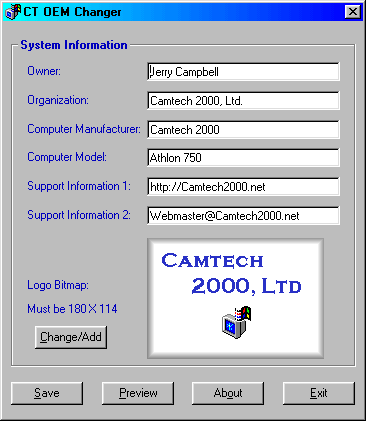Select the Computer Manufacturer text box
Screen dimensions: 366x421
(243, 129)
